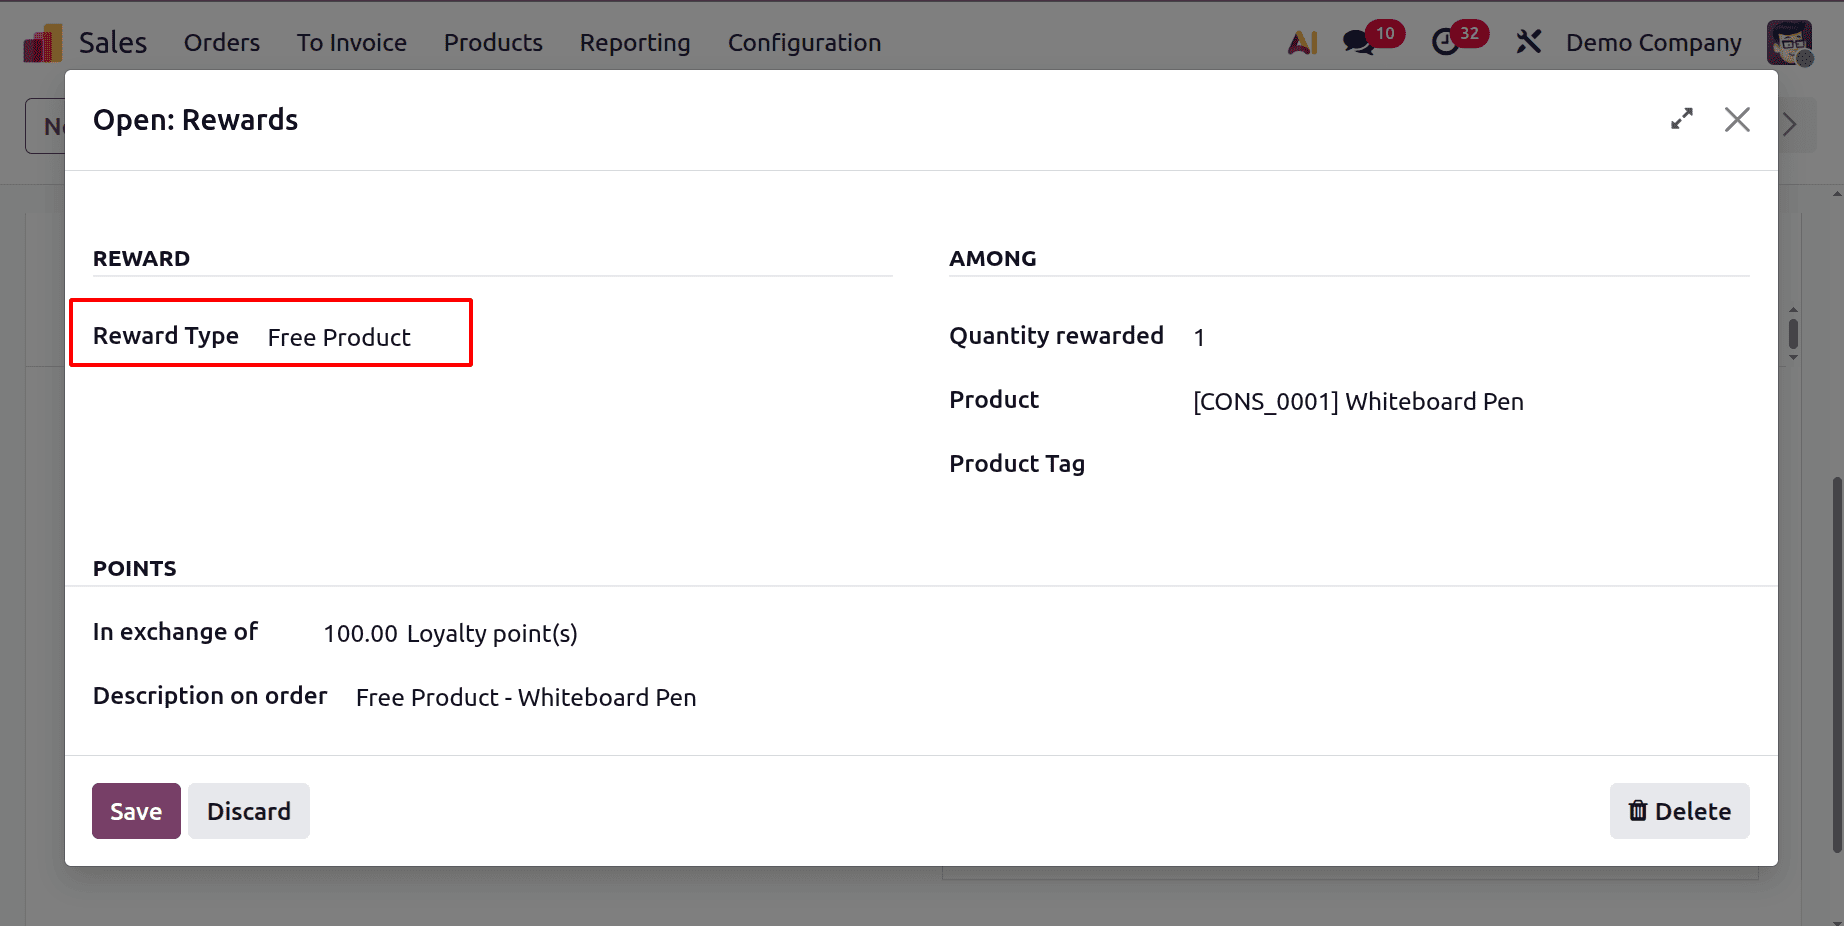Open the Reporting menu

pos(634,42)
